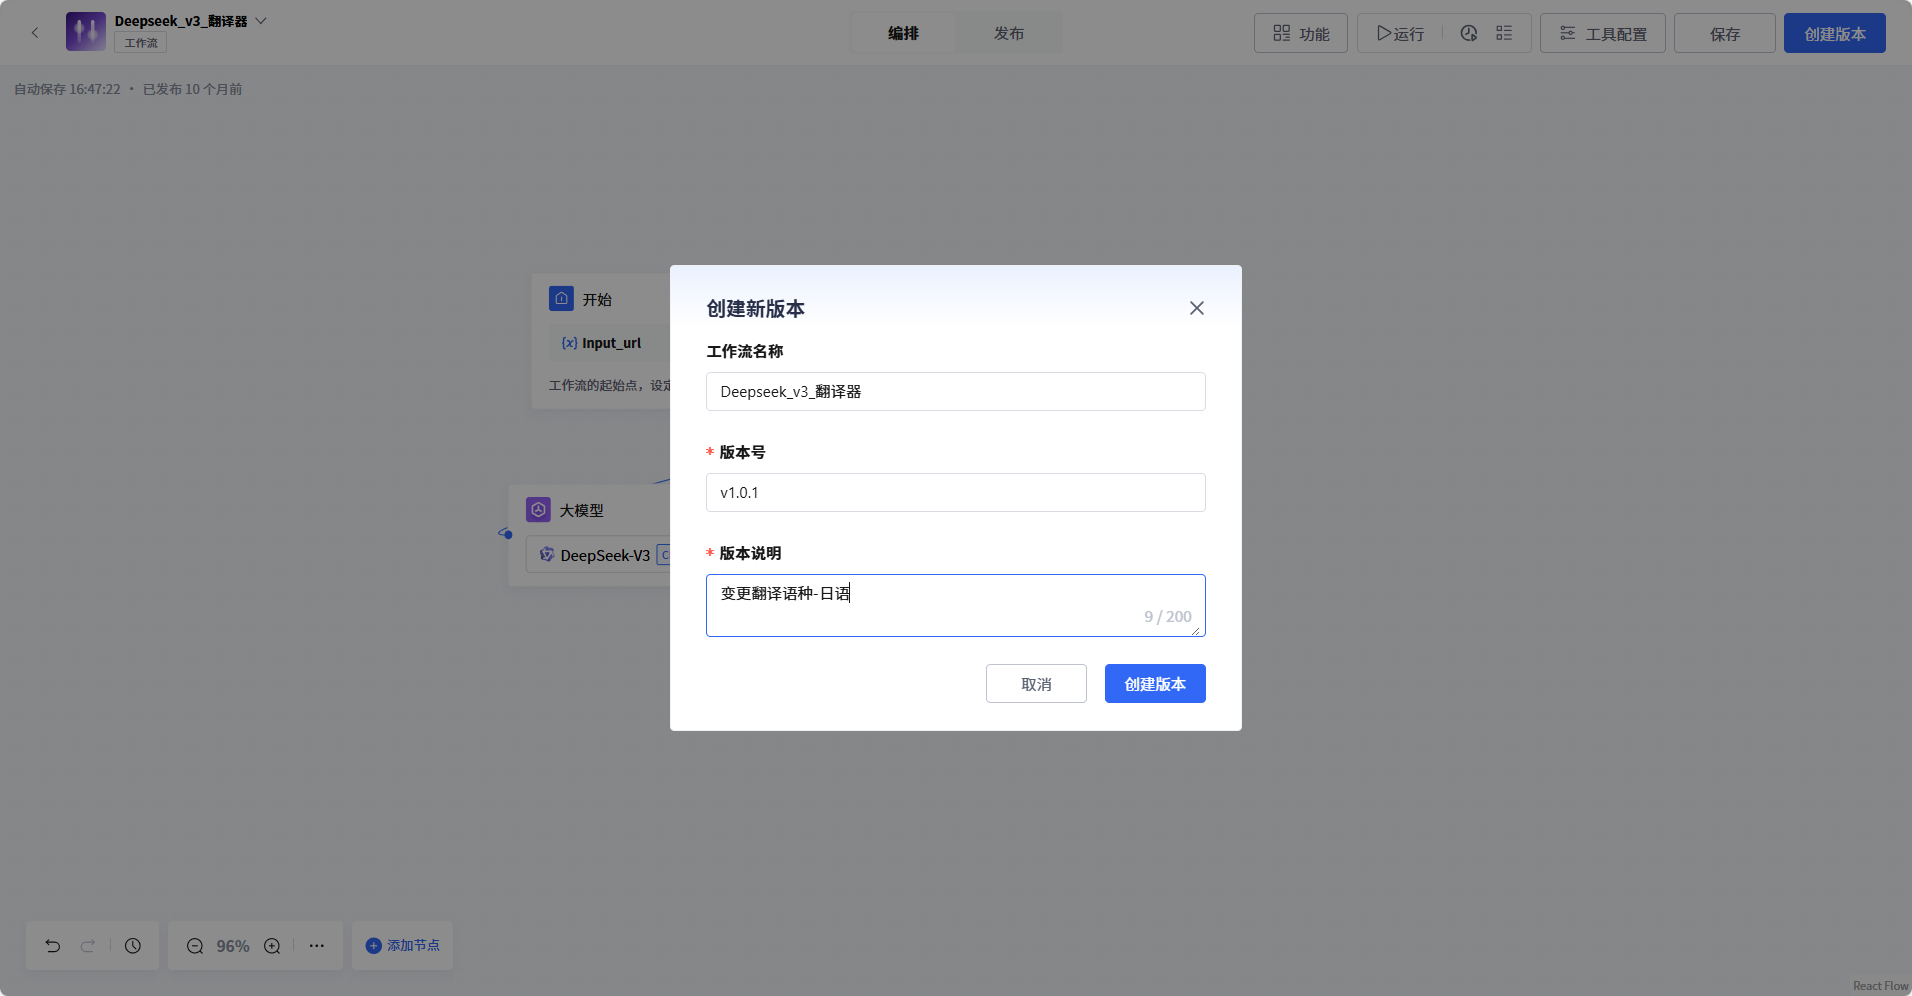Image resolution: width=1912 pixels, height=996 pixels.
Task: Click the undo arrow icon
Action: tap(53, 946)
